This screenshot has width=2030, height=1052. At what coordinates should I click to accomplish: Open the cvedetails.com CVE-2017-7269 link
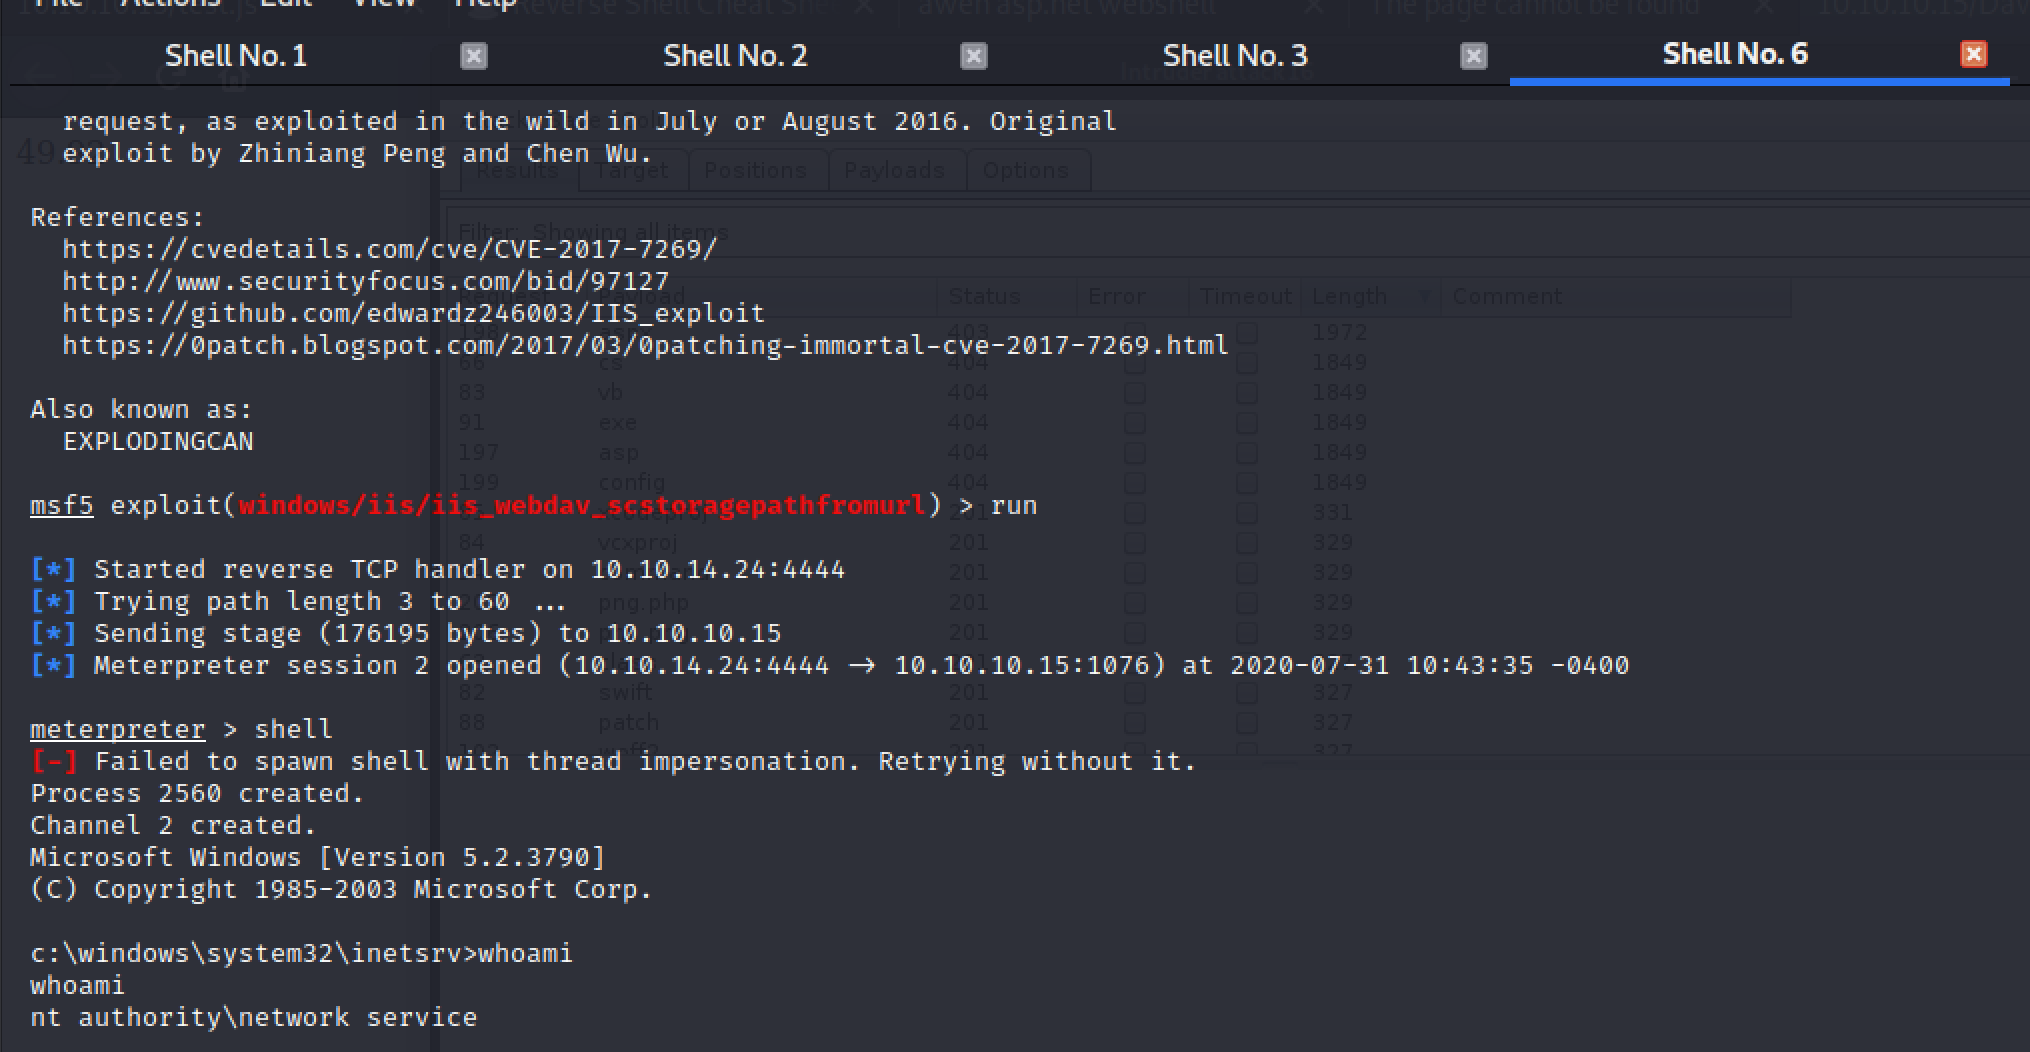[x=390, y=249]
